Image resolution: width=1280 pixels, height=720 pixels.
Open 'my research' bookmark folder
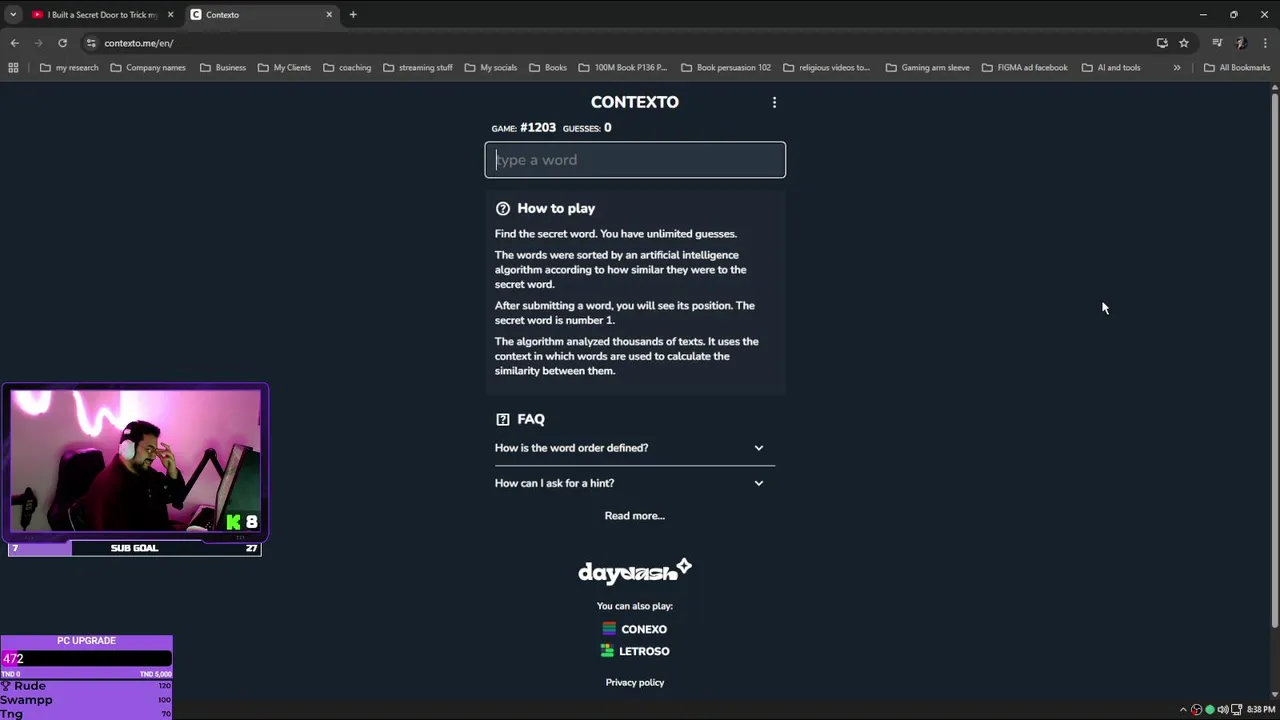pos(69,68)
